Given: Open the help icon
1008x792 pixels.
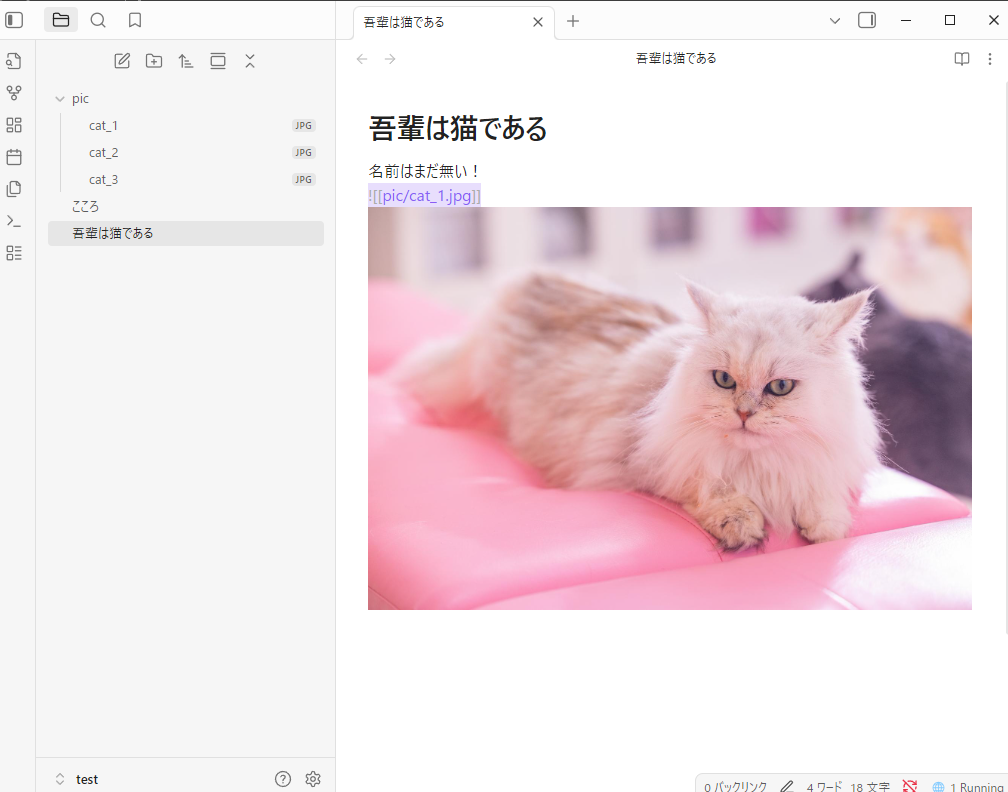Looking at the screenshot, I should 283,779.
